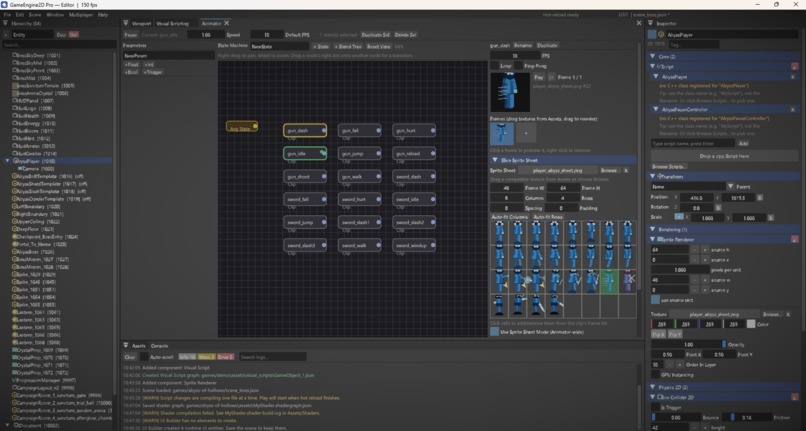Click the gun_shoot node's transition dot

tap(324, 176)
